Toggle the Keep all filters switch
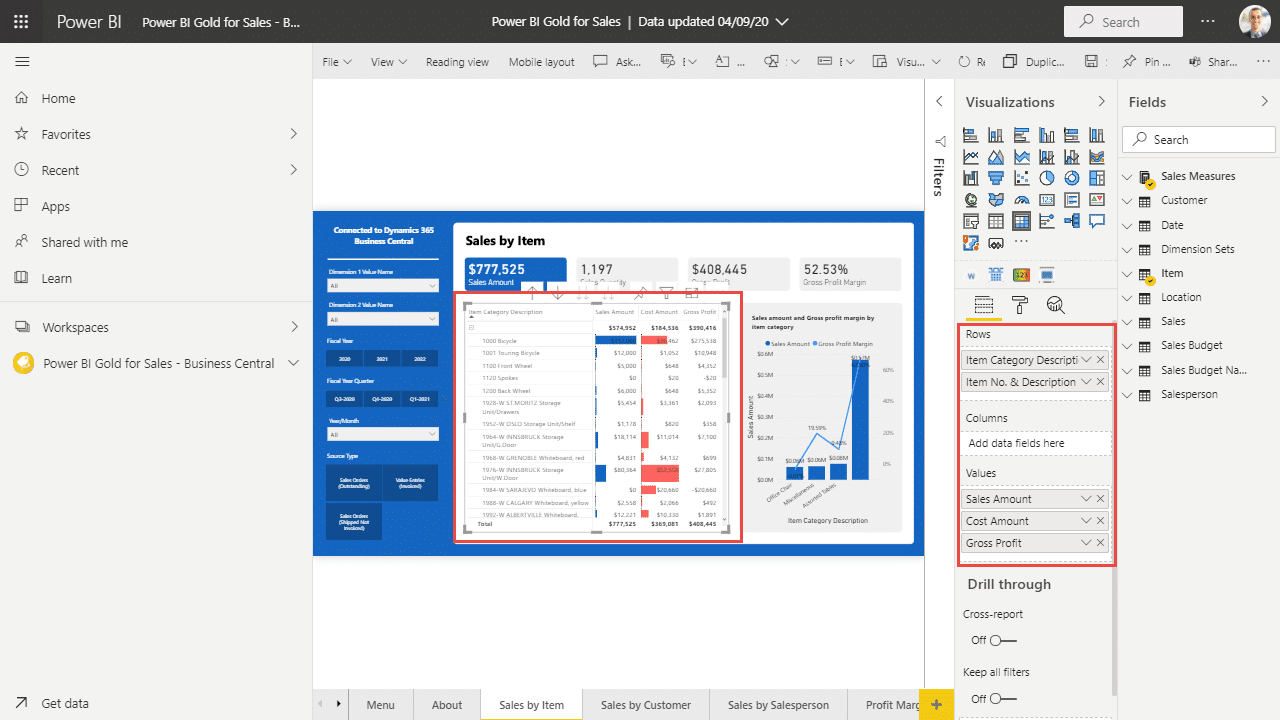This screenshot has width=1280, height=720. pos(1003,698)
